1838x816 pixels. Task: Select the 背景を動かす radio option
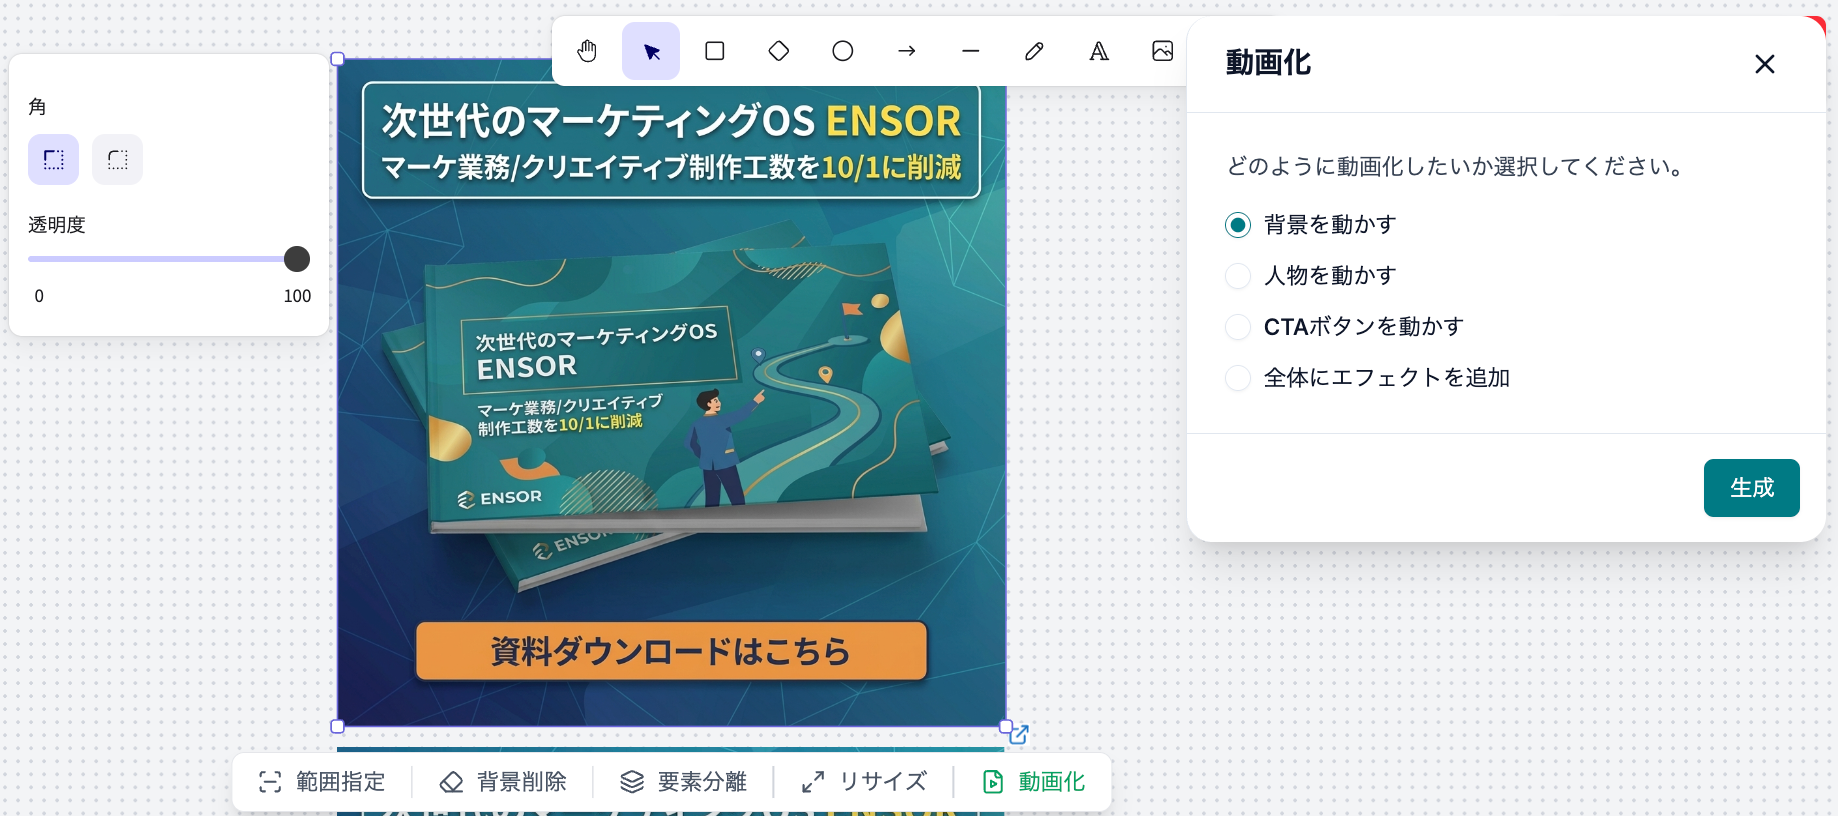[x=1238, y=225]
